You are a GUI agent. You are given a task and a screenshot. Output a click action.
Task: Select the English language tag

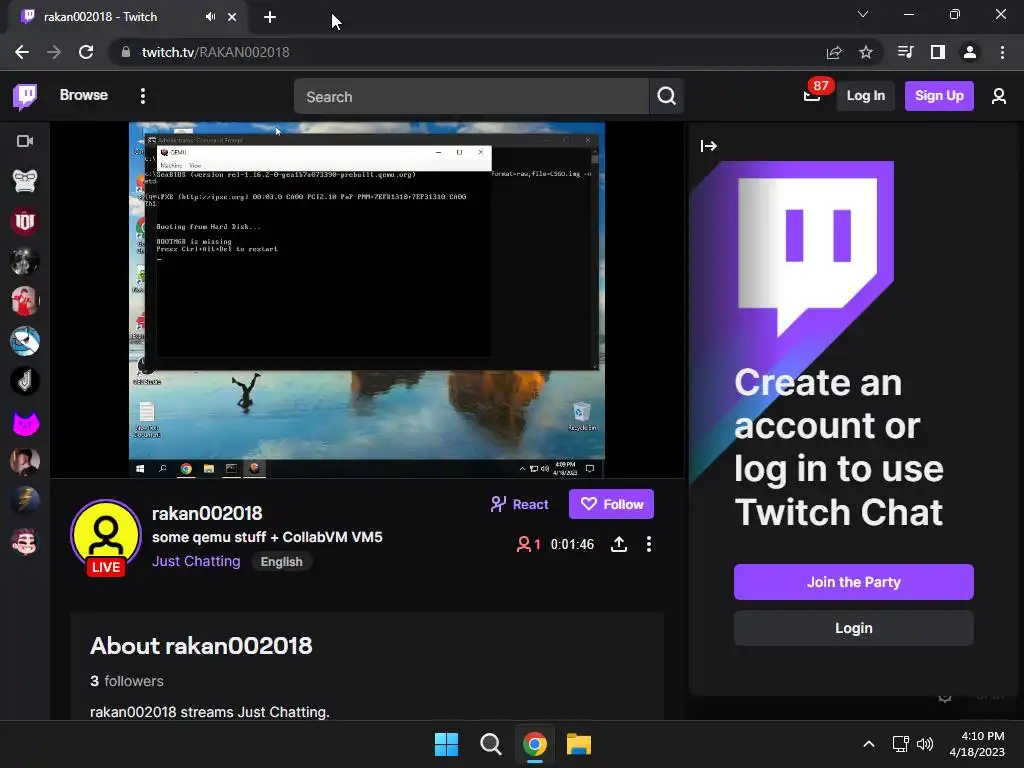[281, 562]
